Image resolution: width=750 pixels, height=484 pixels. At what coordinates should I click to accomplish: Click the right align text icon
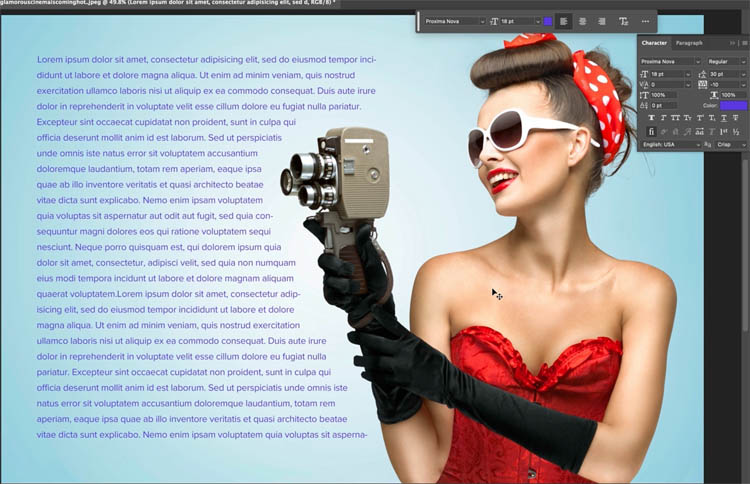pyautogui.click(x=601, y=21)
